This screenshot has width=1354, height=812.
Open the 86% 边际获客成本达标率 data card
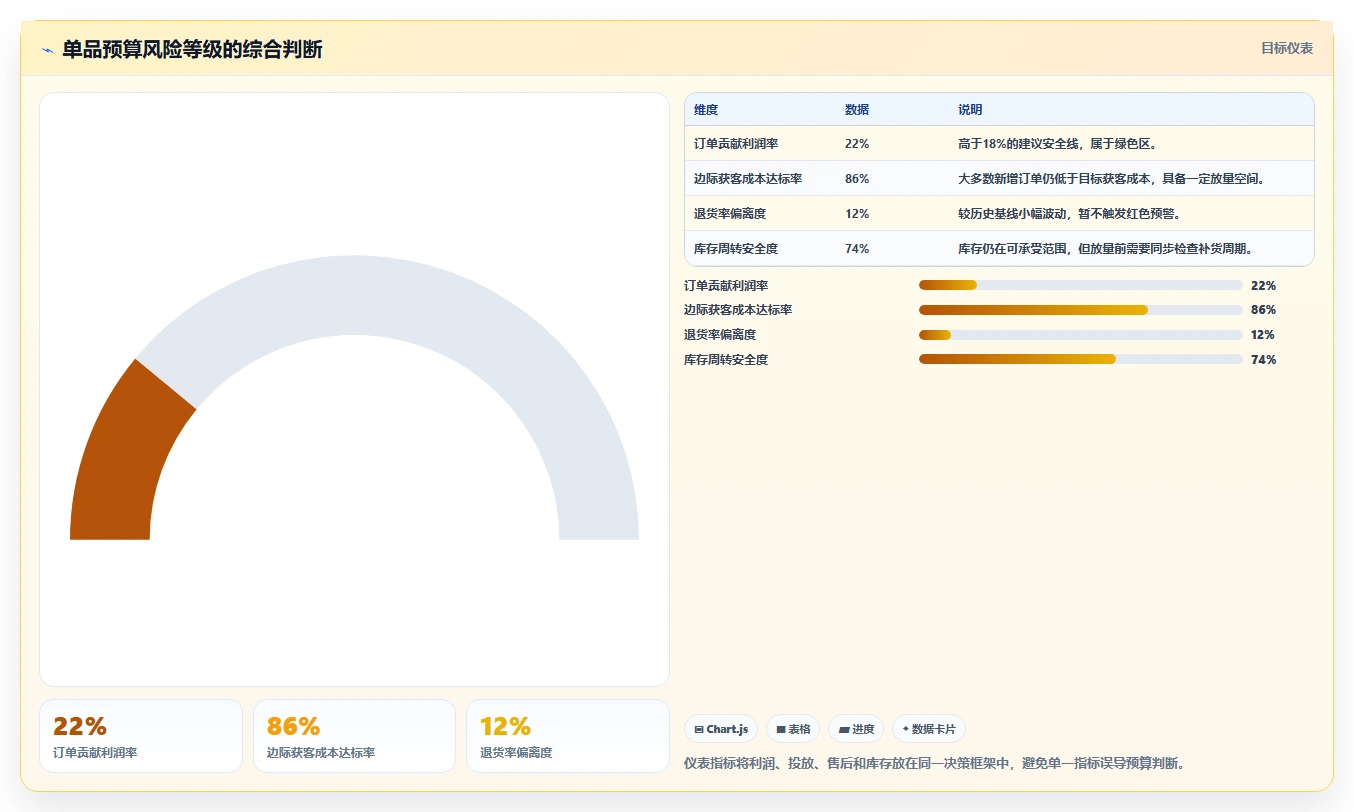click(354, 736)
